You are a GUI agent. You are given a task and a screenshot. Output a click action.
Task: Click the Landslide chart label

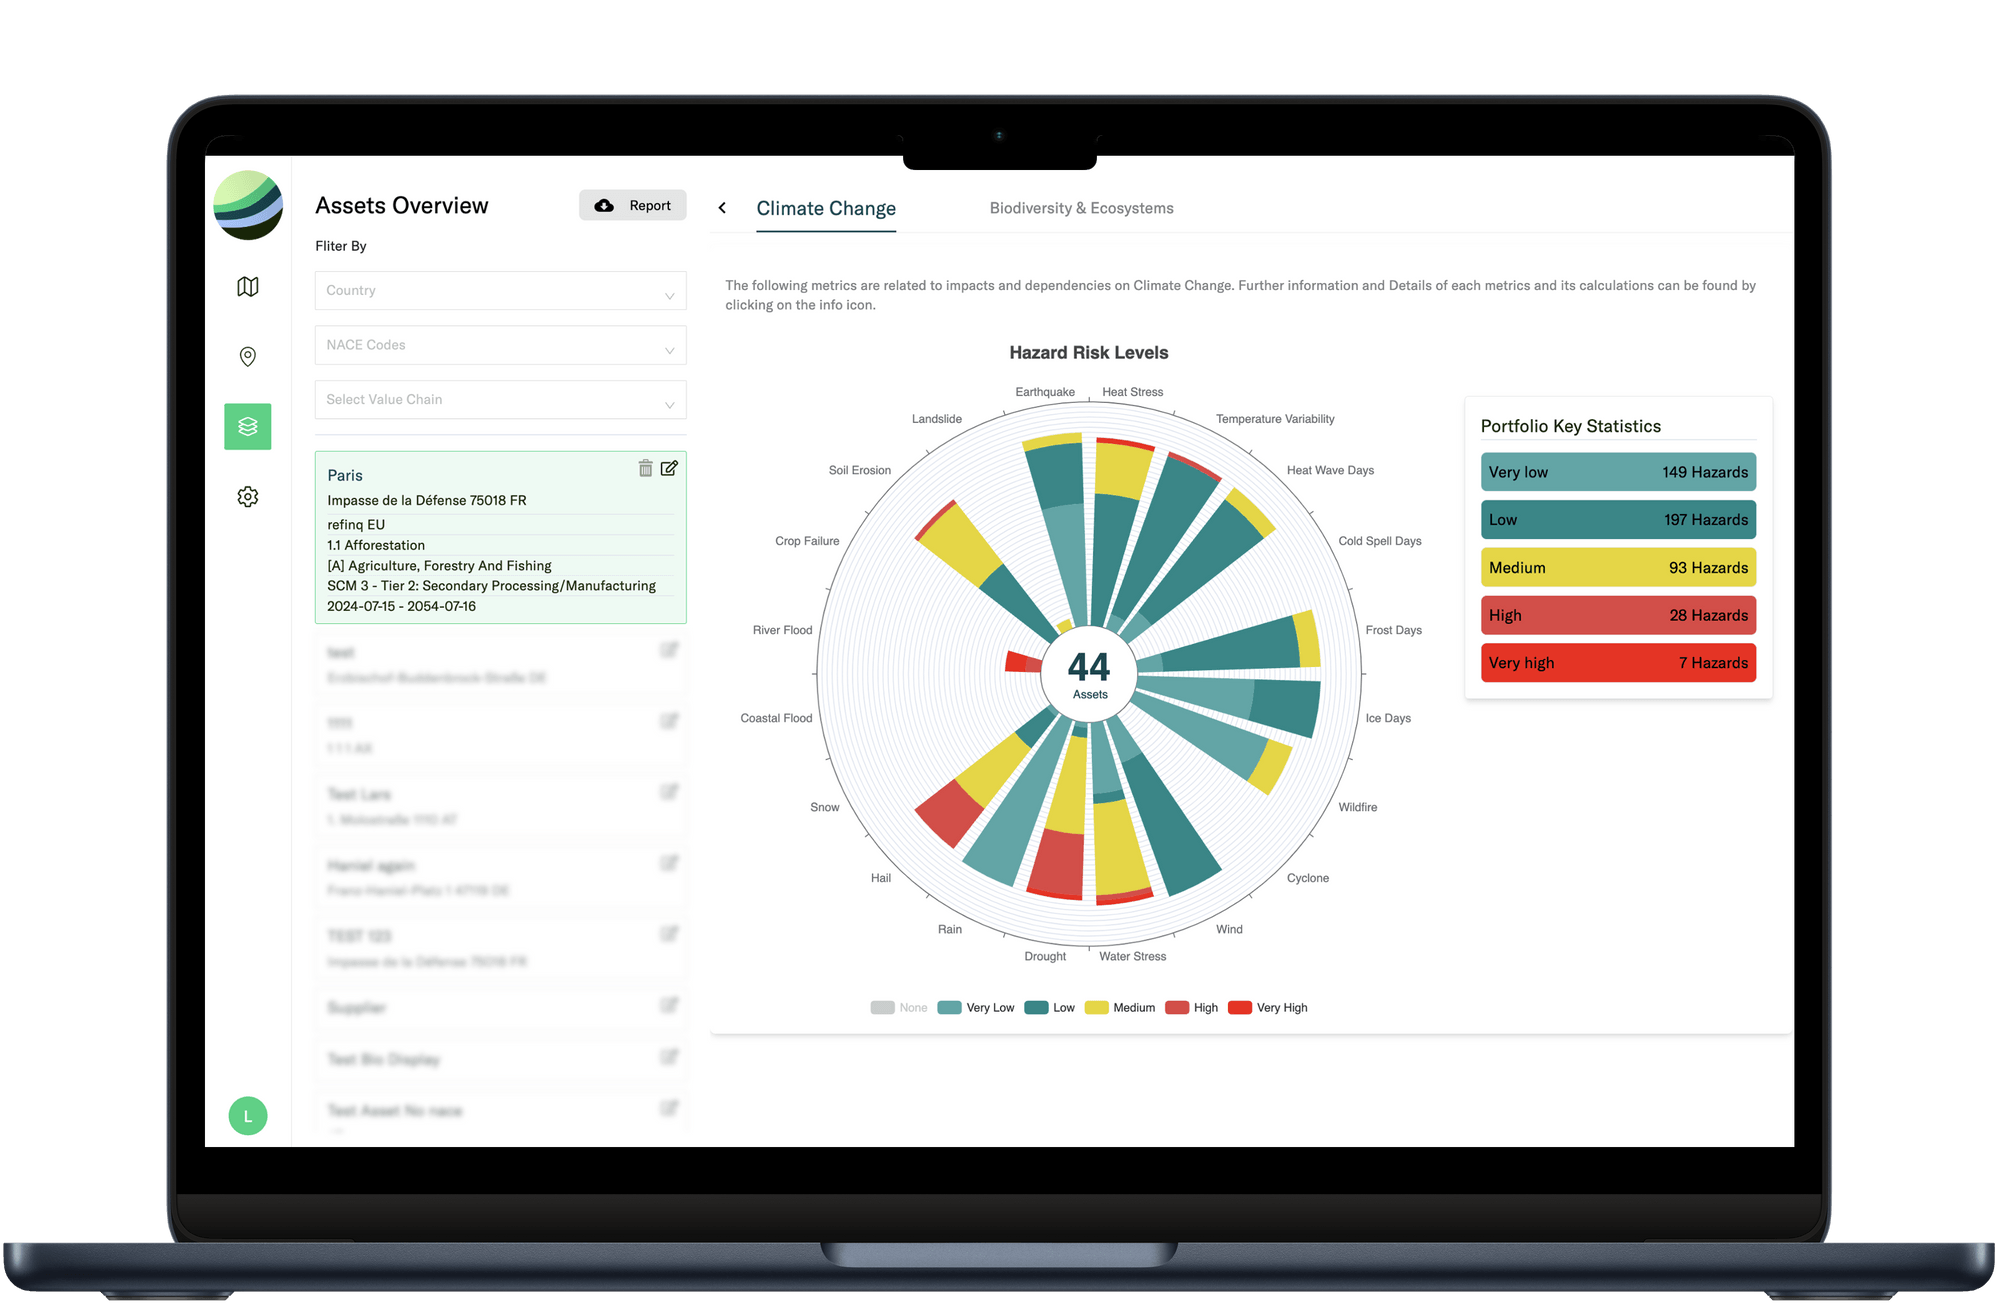pos(937,419)
